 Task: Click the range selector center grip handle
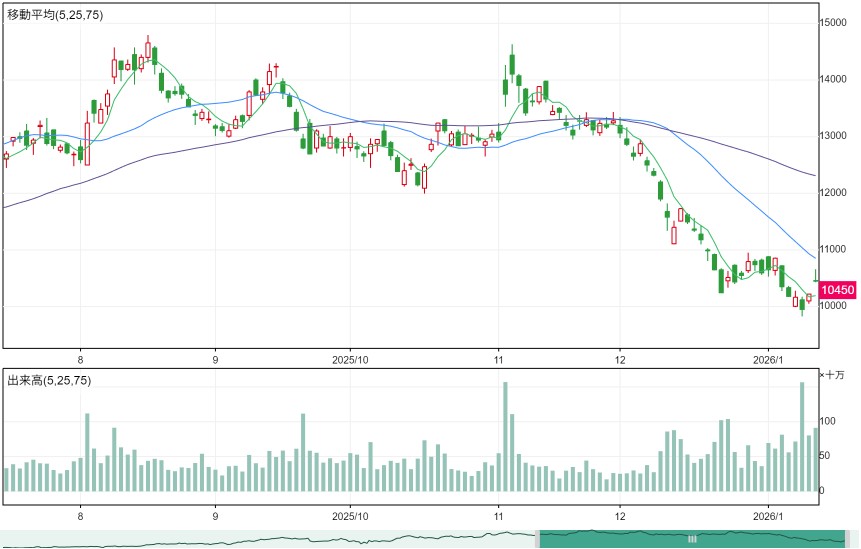point(692,539)
